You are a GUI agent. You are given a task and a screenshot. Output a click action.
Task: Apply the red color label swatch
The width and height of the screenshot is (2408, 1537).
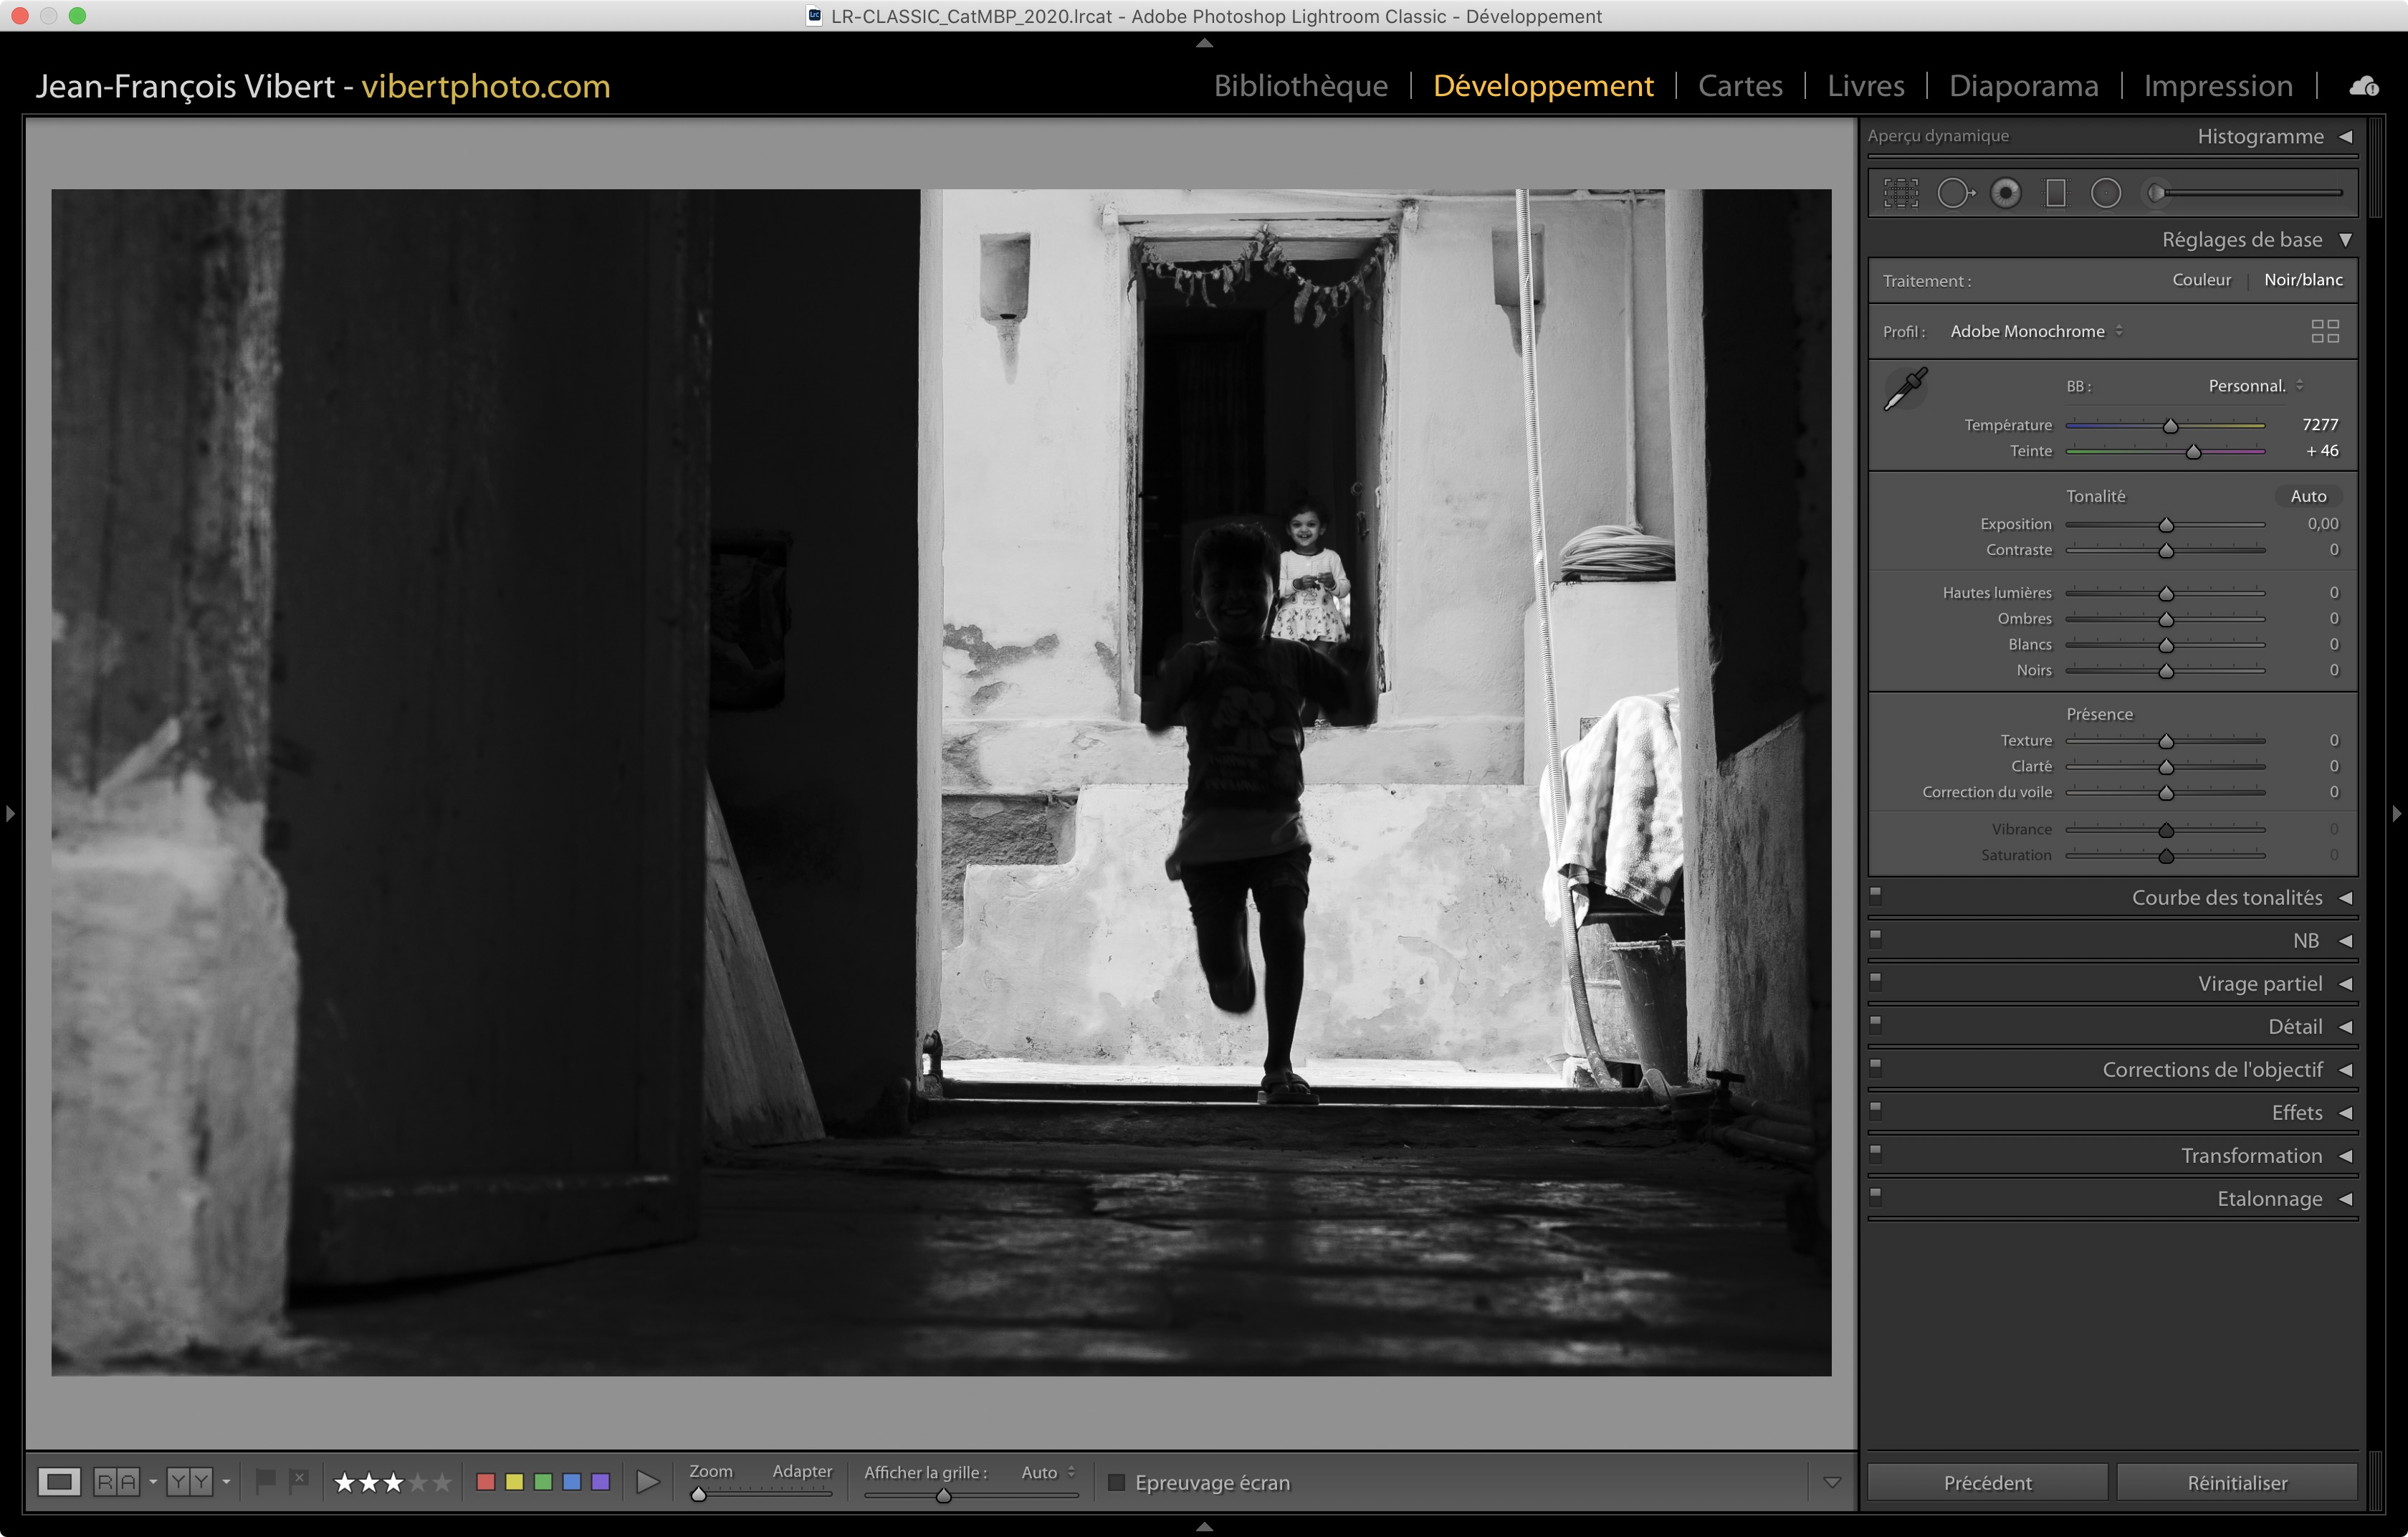[x=486, y=1482]
